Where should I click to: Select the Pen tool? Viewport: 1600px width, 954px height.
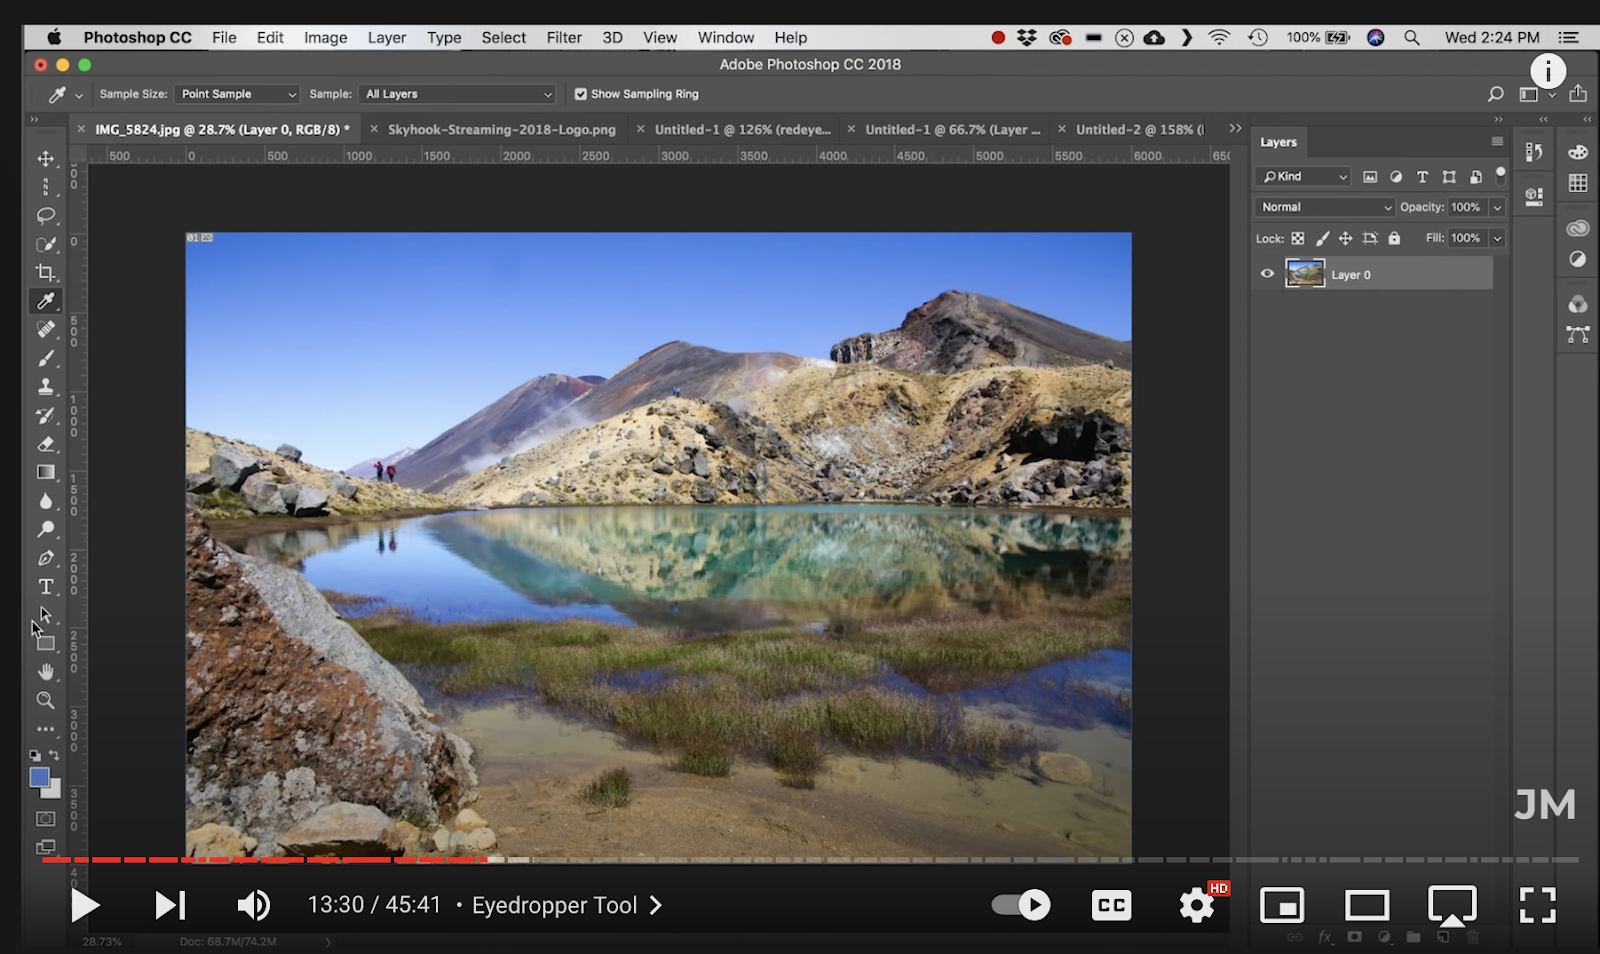(x=46, y=558)
